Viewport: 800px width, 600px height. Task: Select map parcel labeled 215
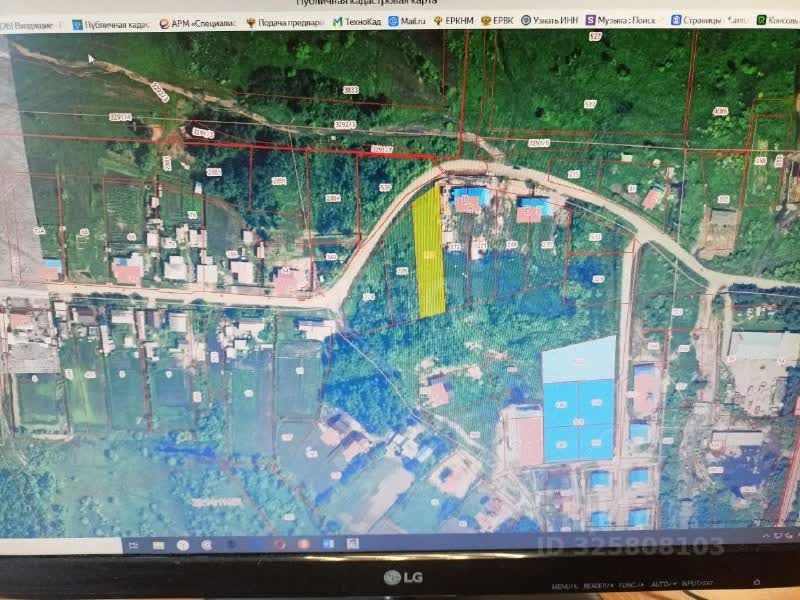coord(574,174)
